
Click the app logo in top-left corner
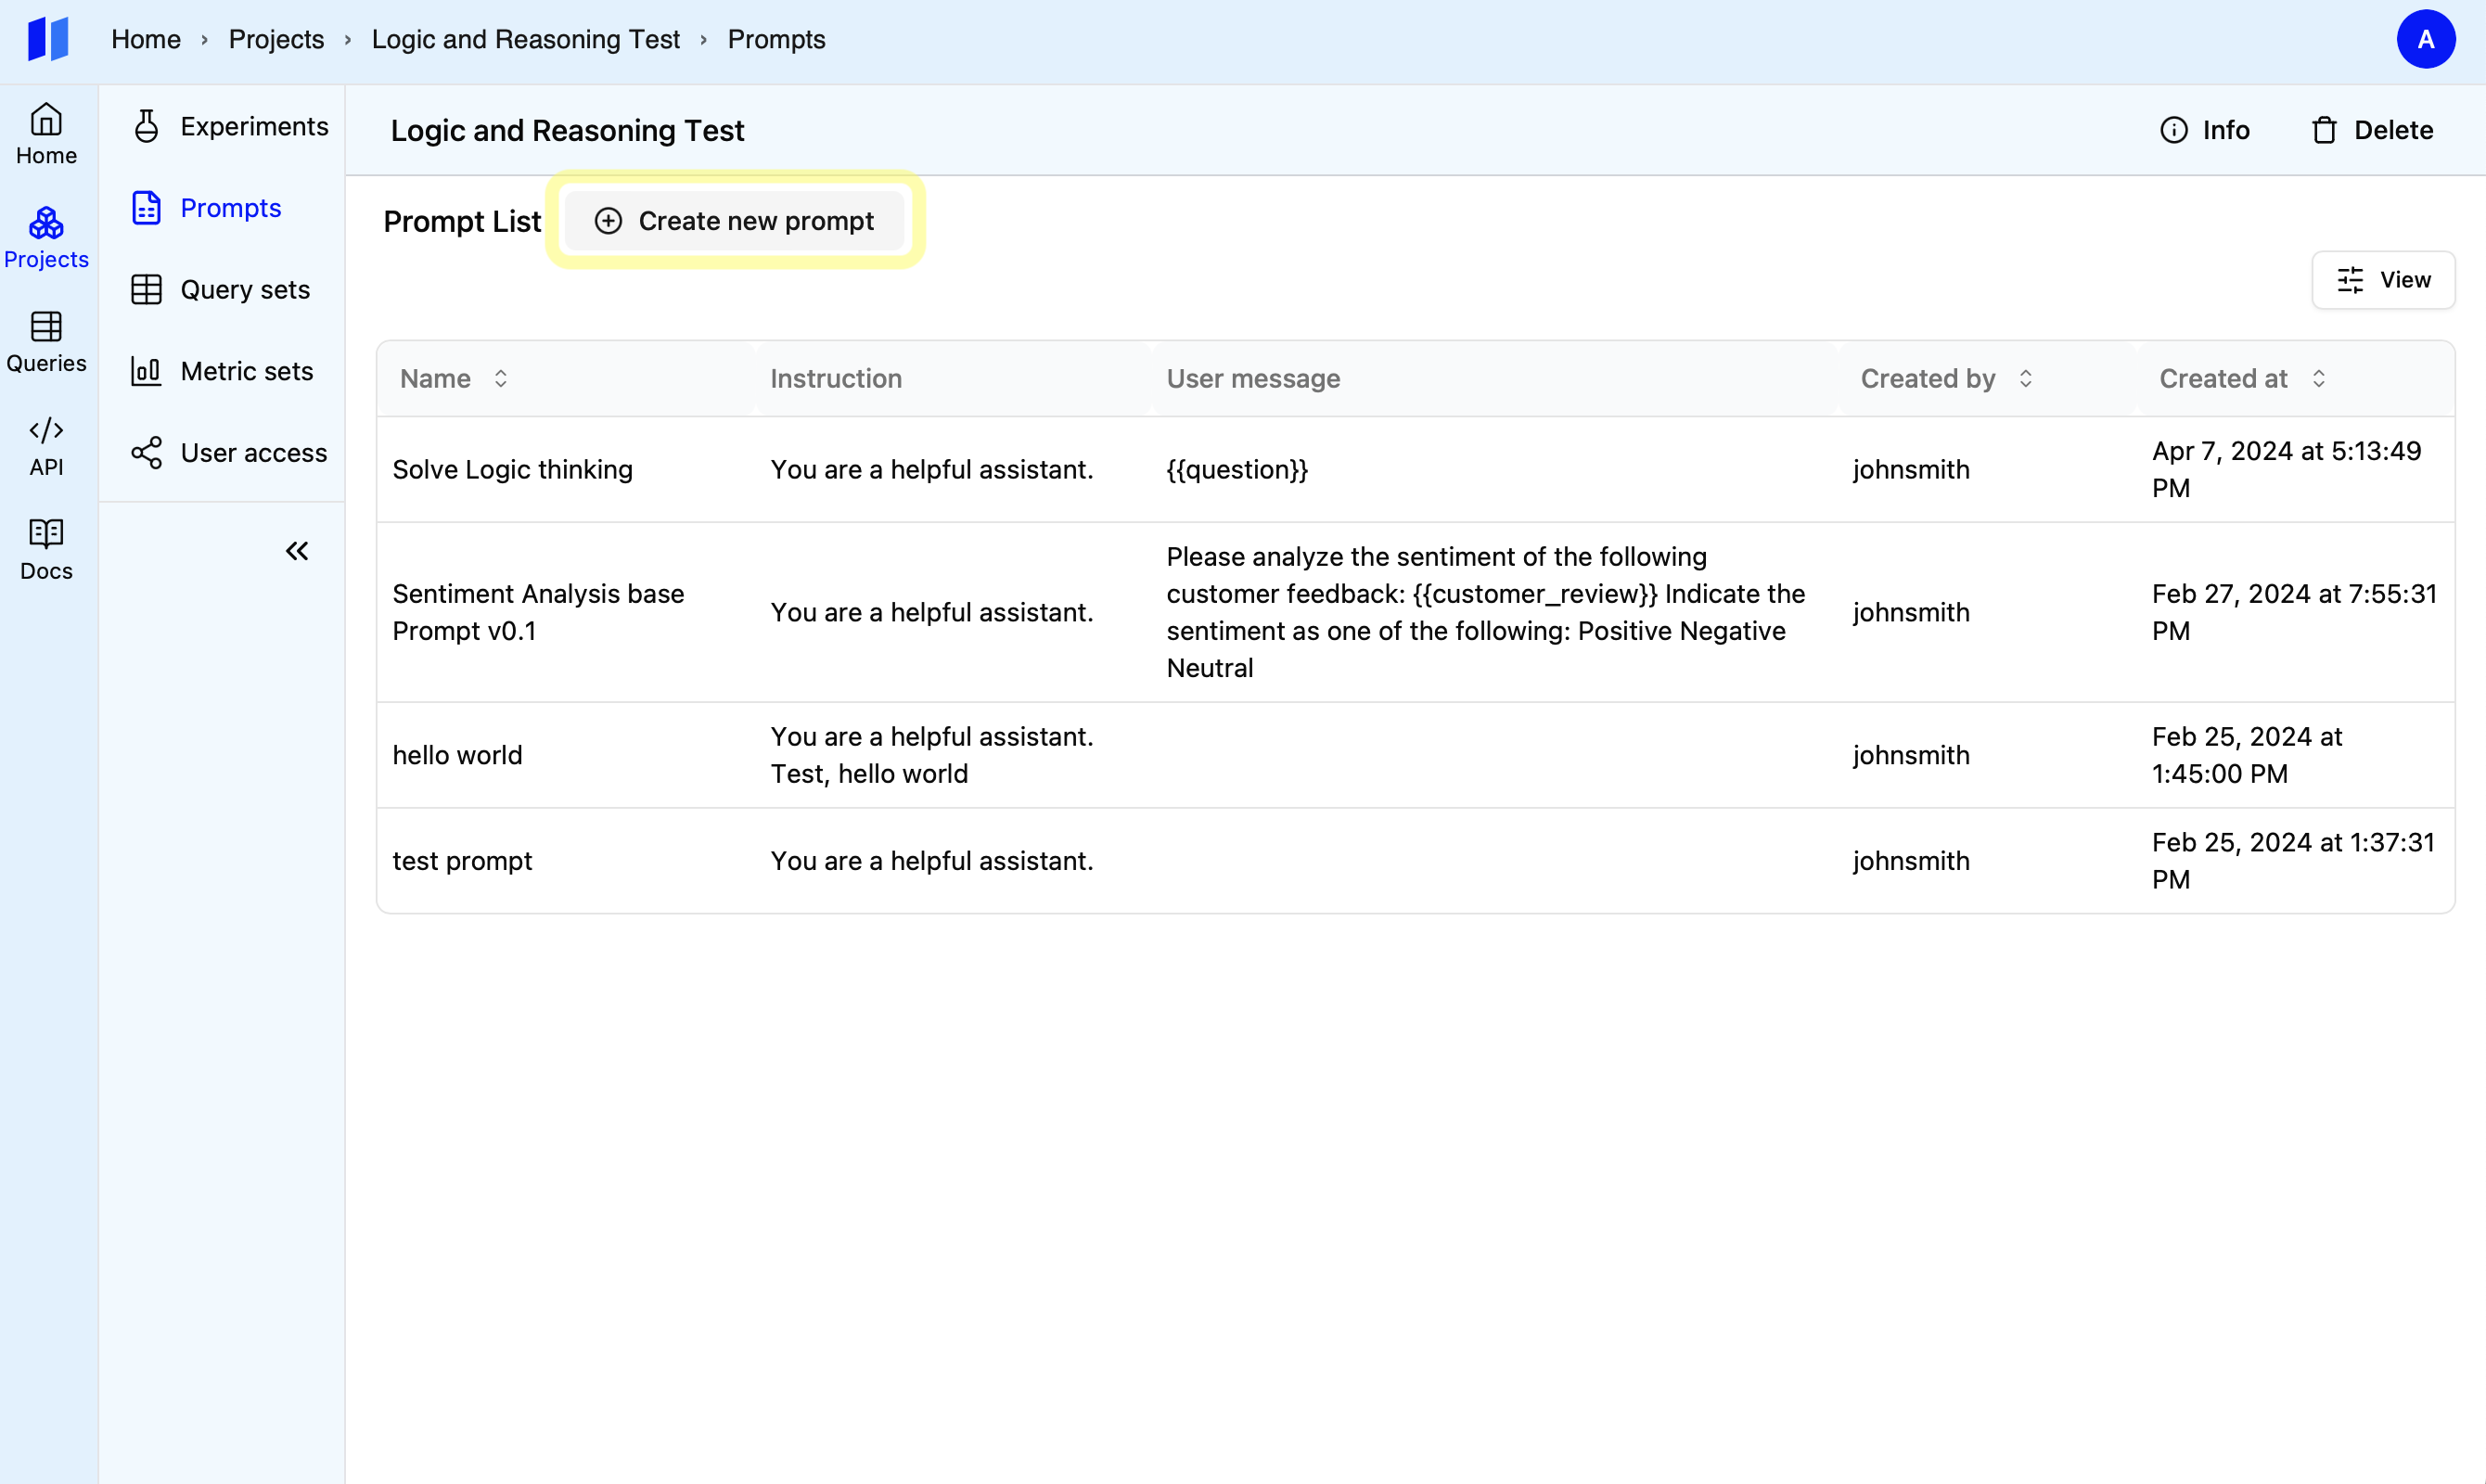(x=47, y=39)
